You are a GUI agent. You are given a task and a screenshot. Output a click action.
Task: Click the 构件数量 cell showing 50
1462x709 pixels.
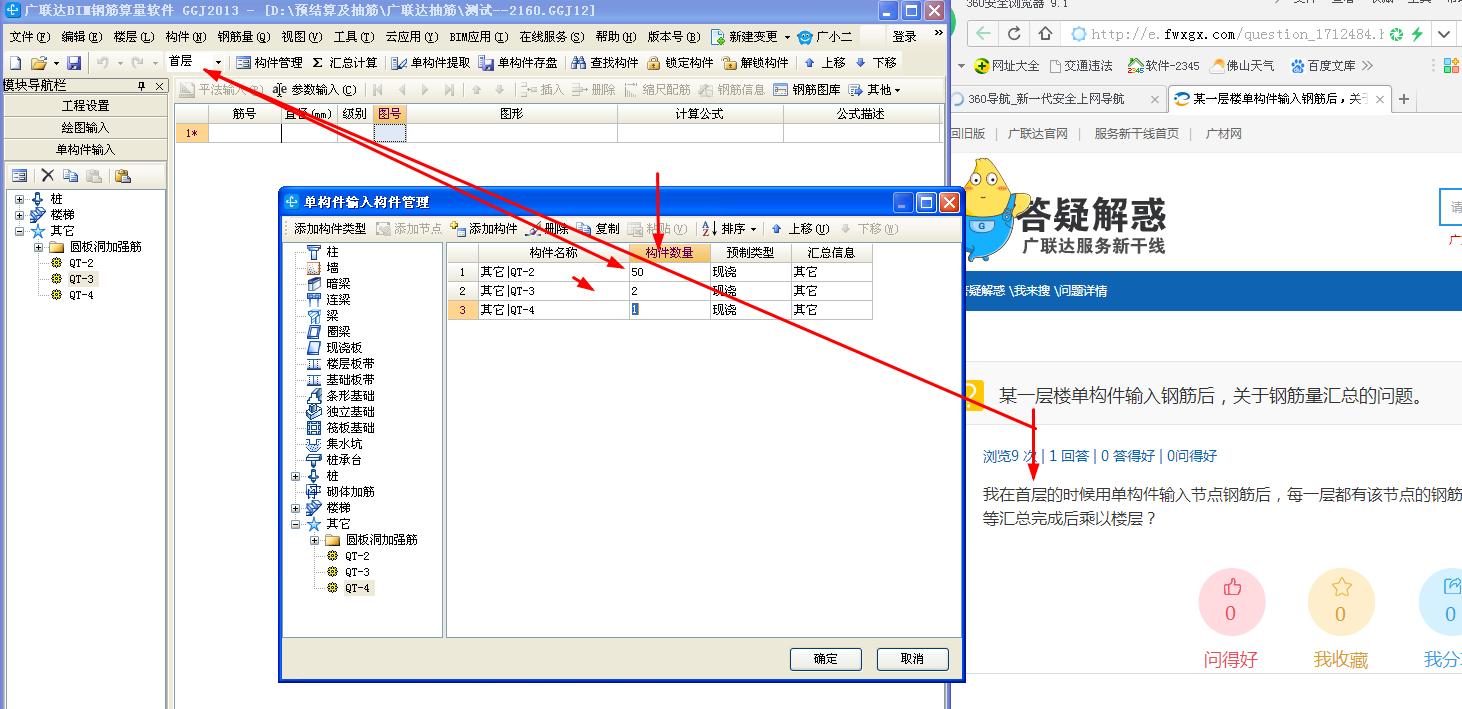click(668, 272)
